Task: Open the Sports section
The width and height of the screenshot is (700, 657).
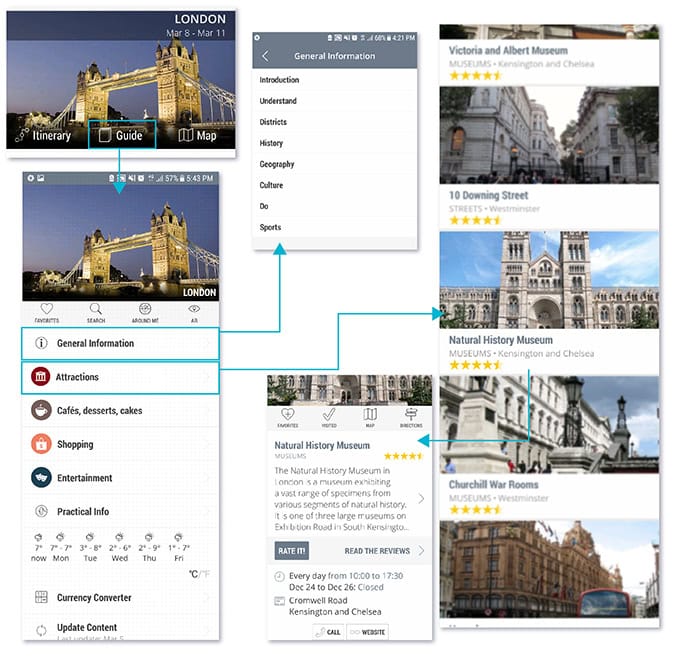Action: [334, 227]
